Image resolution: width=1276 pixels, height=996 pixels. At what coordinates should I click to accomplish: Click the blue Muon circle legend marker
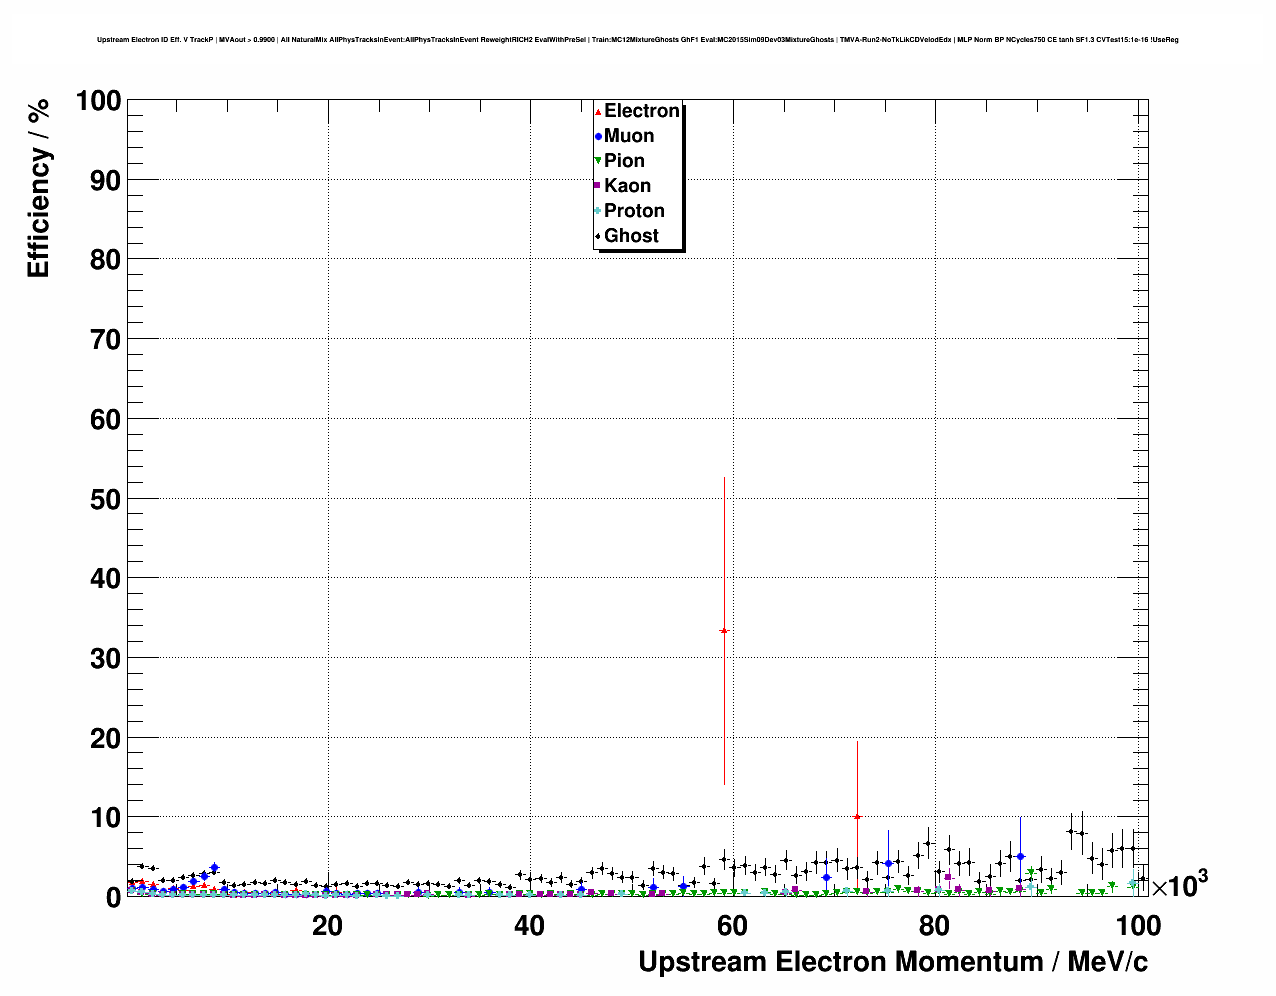[598, 136]
